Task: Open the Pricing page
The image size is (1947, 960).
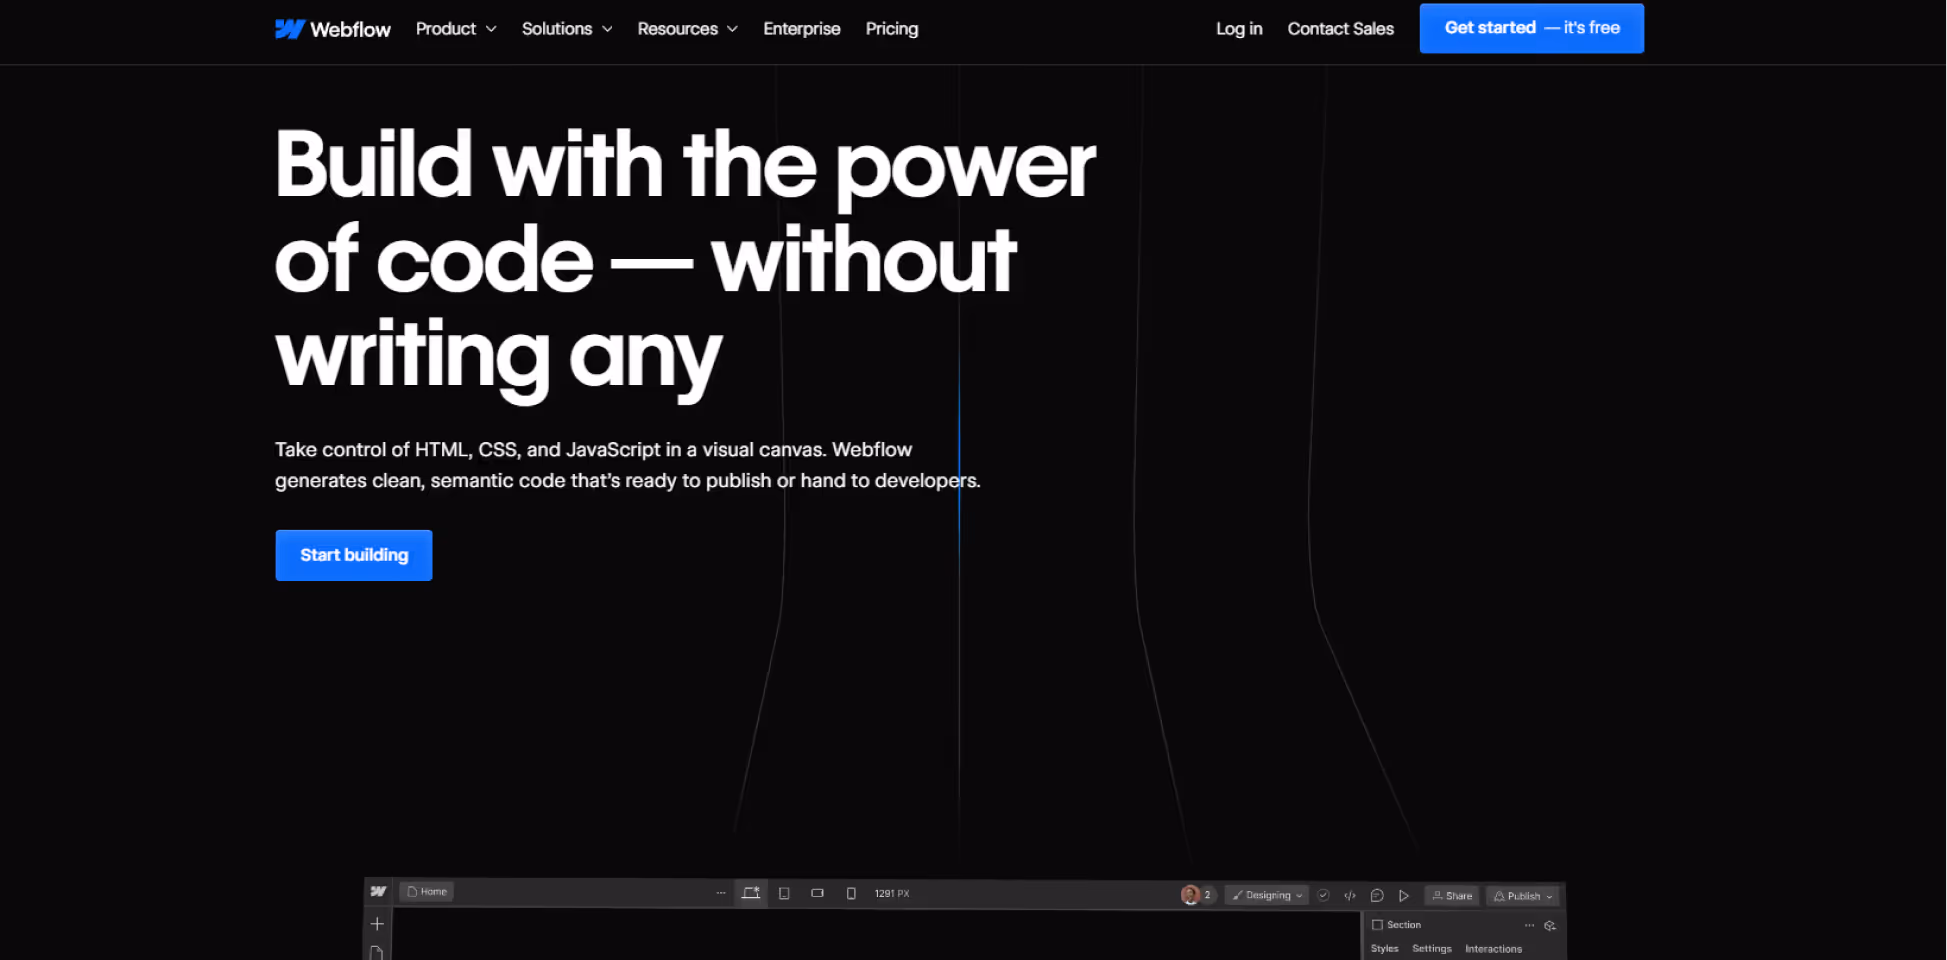Action: coord(892,29)
